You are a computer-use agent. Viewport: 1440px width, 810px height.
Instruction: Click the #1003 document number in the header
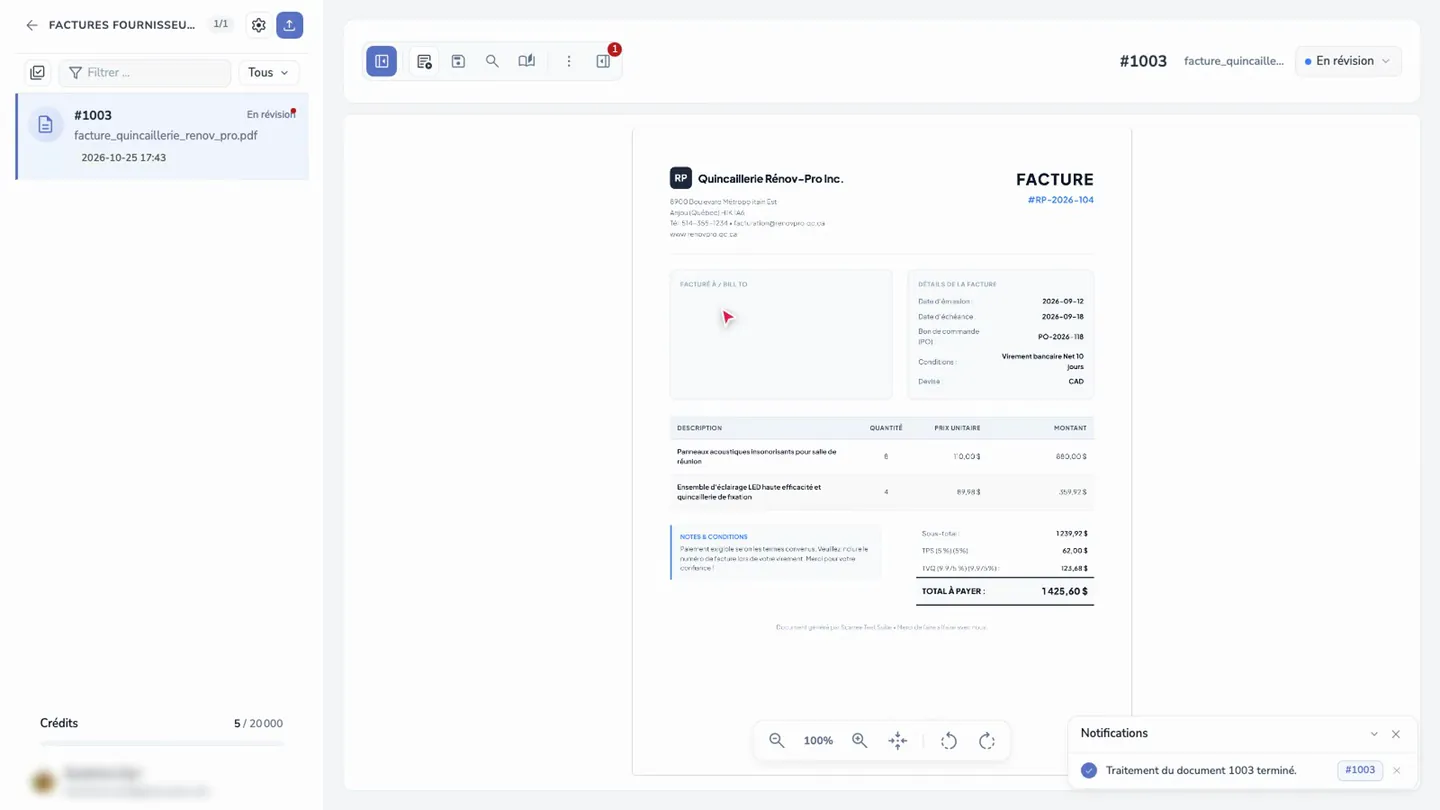pos(1143,61)
